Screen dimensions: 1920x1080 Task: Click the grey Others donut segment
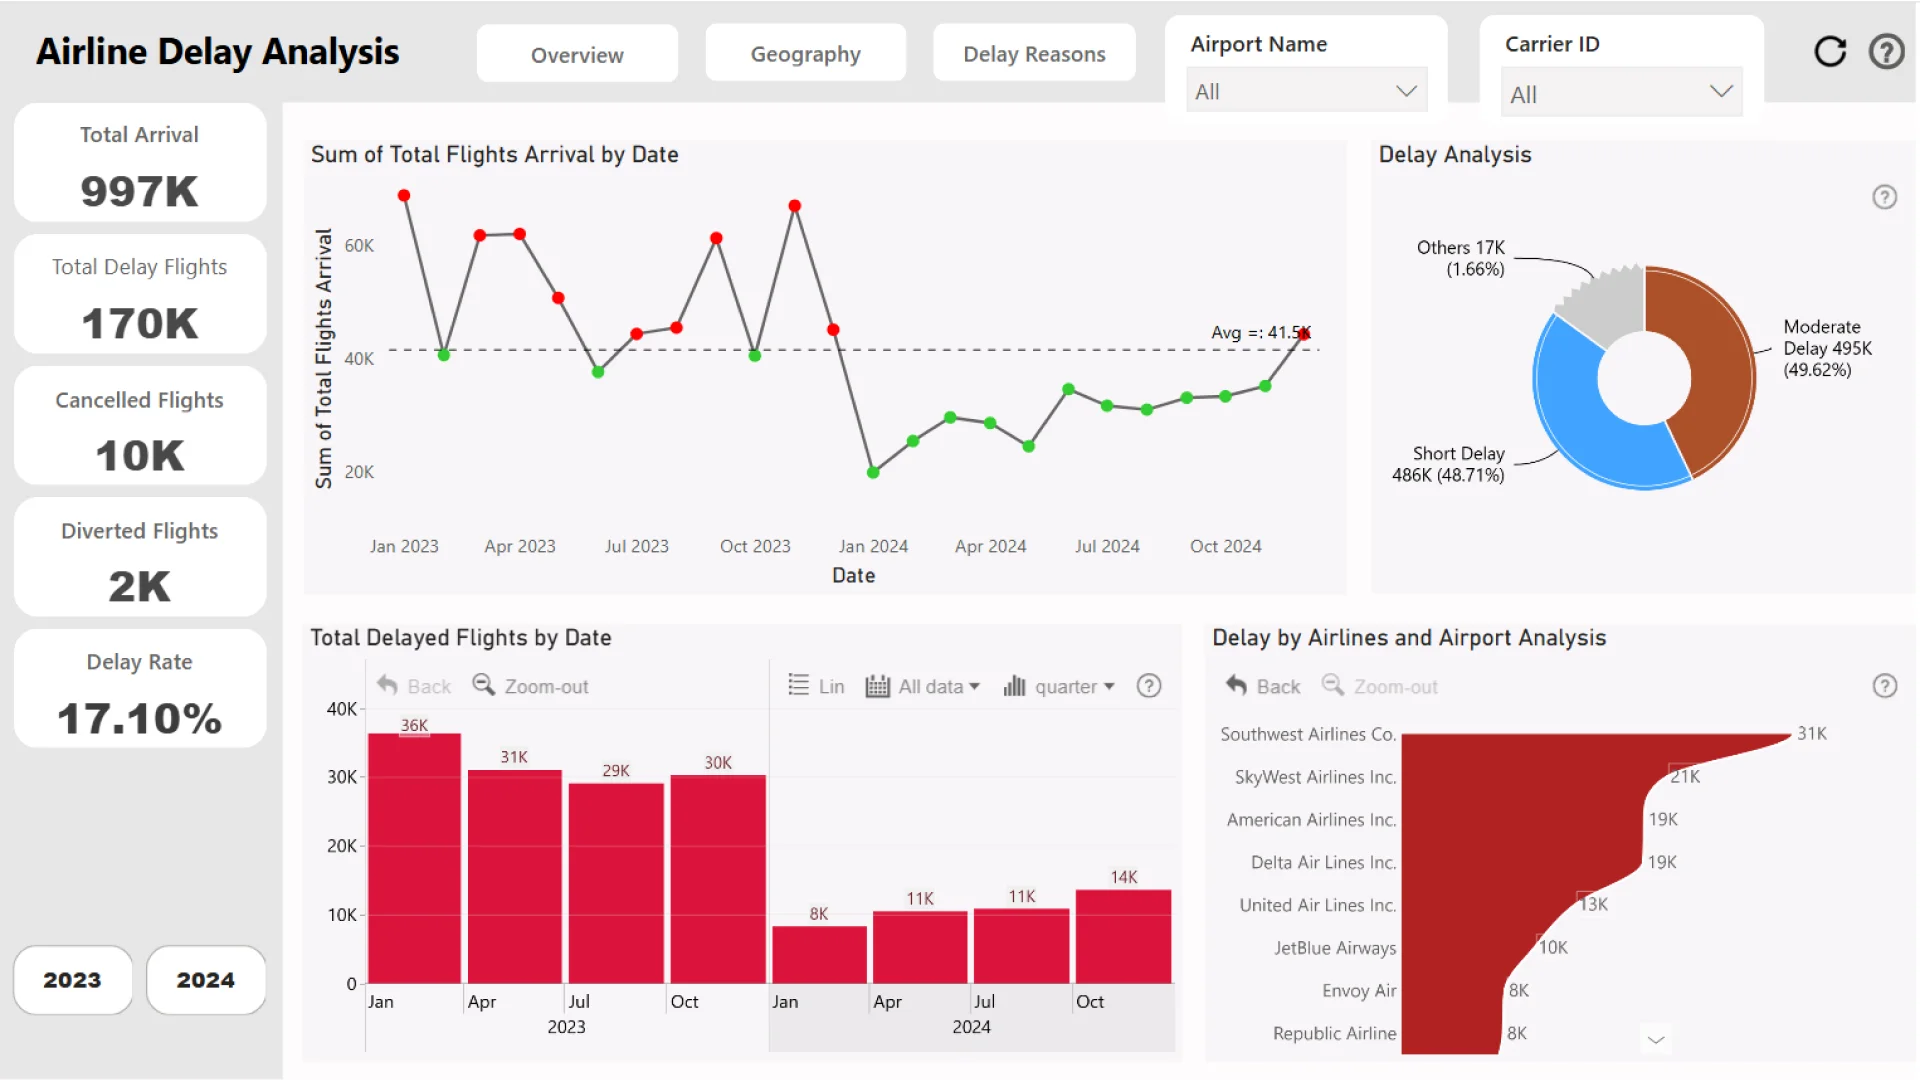(x=1612, y=308)
